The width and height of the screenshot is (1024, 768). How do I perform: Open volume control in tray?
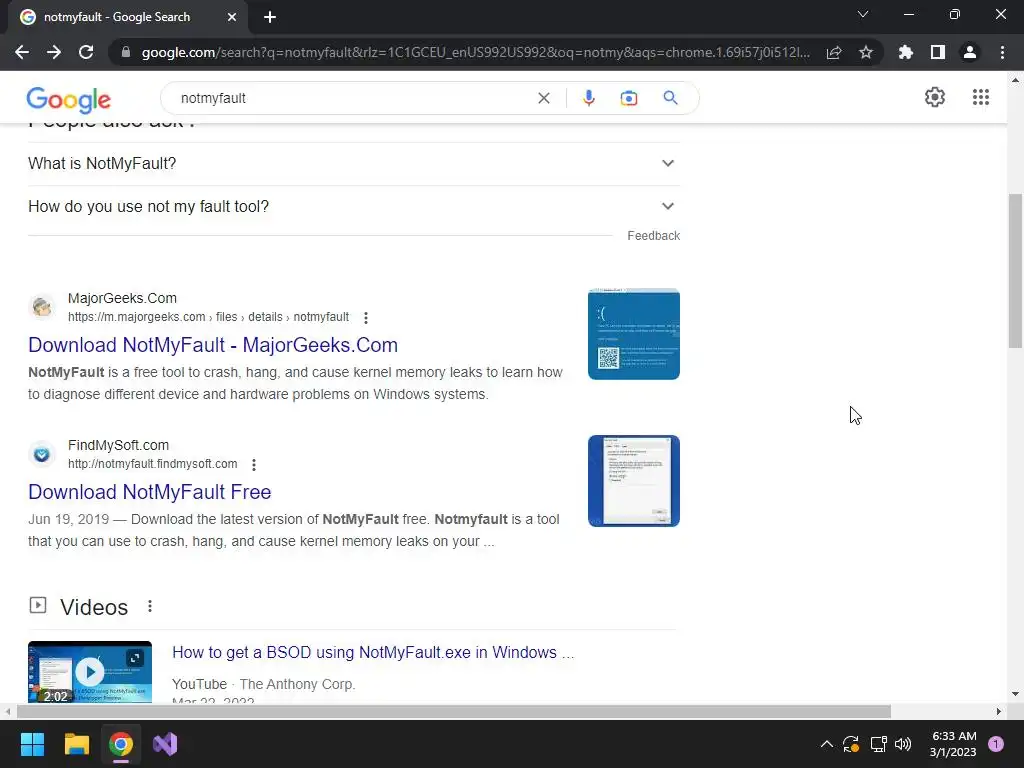pyautogui.click(x=903, y=744)
